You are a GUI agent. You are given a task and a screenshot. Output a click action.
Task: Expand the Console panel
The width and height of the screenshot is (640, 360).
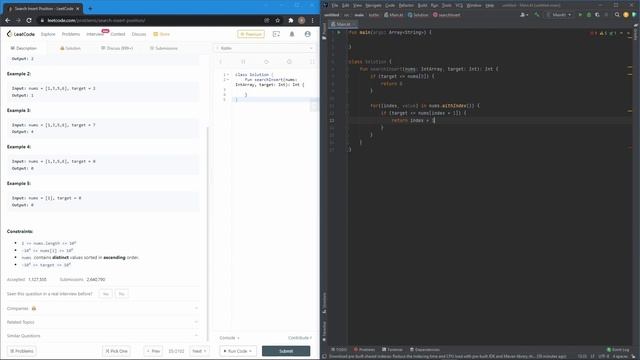coord(229,338)
